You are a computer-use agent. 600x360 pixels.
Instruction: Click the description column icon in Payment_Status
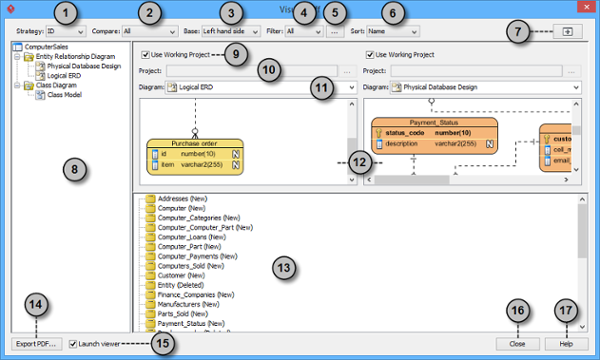click(x=379, y=144)
